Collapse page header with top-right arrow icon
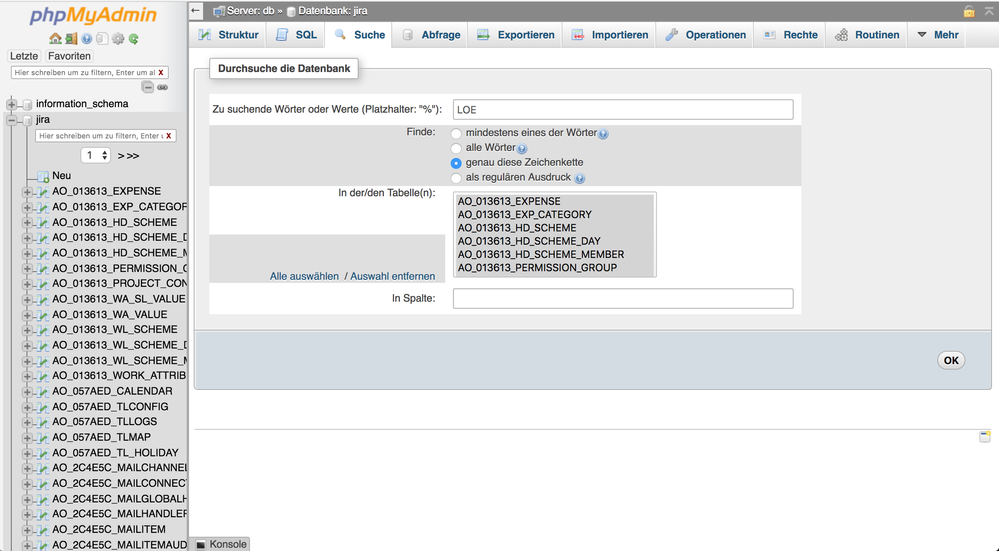This screenshot has height=551, width=999. [989, 11]
